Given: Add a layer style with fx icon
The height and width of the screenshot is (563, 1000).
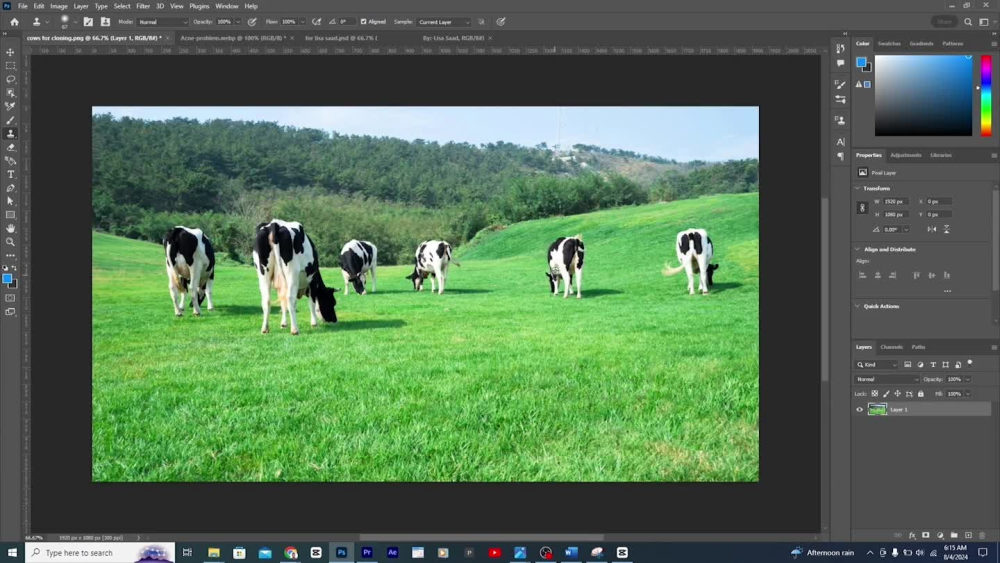Looking at the screenshot, I should [912, 535].
